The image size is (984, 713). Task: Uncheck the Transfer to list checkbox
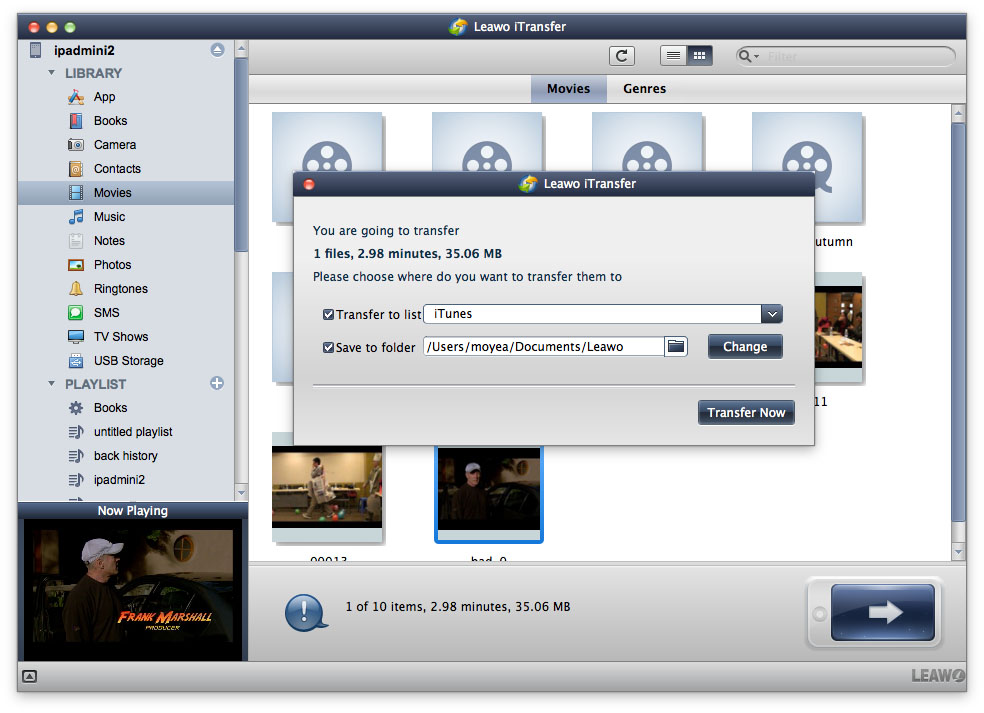tap(328, 314)
